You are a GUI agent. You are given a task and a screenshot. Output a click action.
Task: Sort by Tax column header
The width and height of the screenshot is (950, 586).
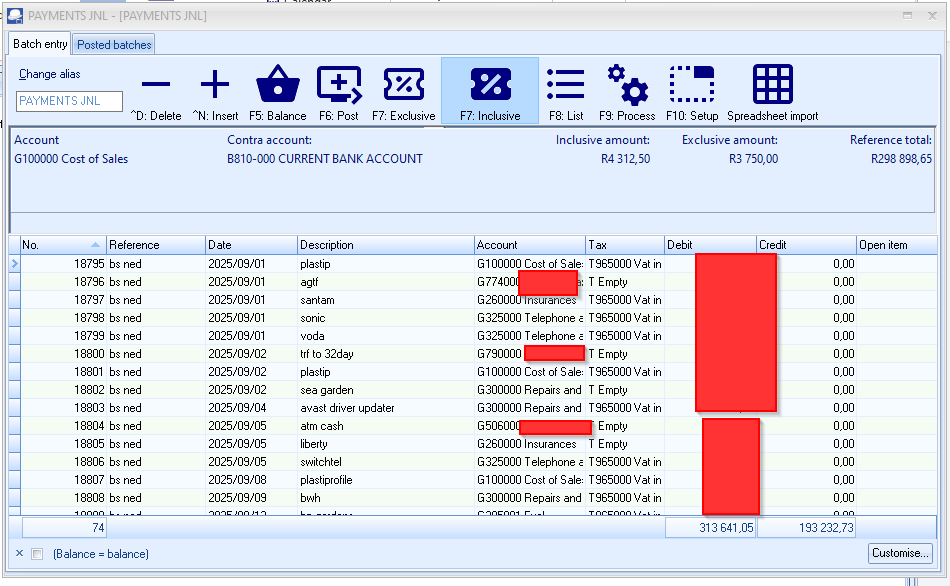click(x=625, y=245)
